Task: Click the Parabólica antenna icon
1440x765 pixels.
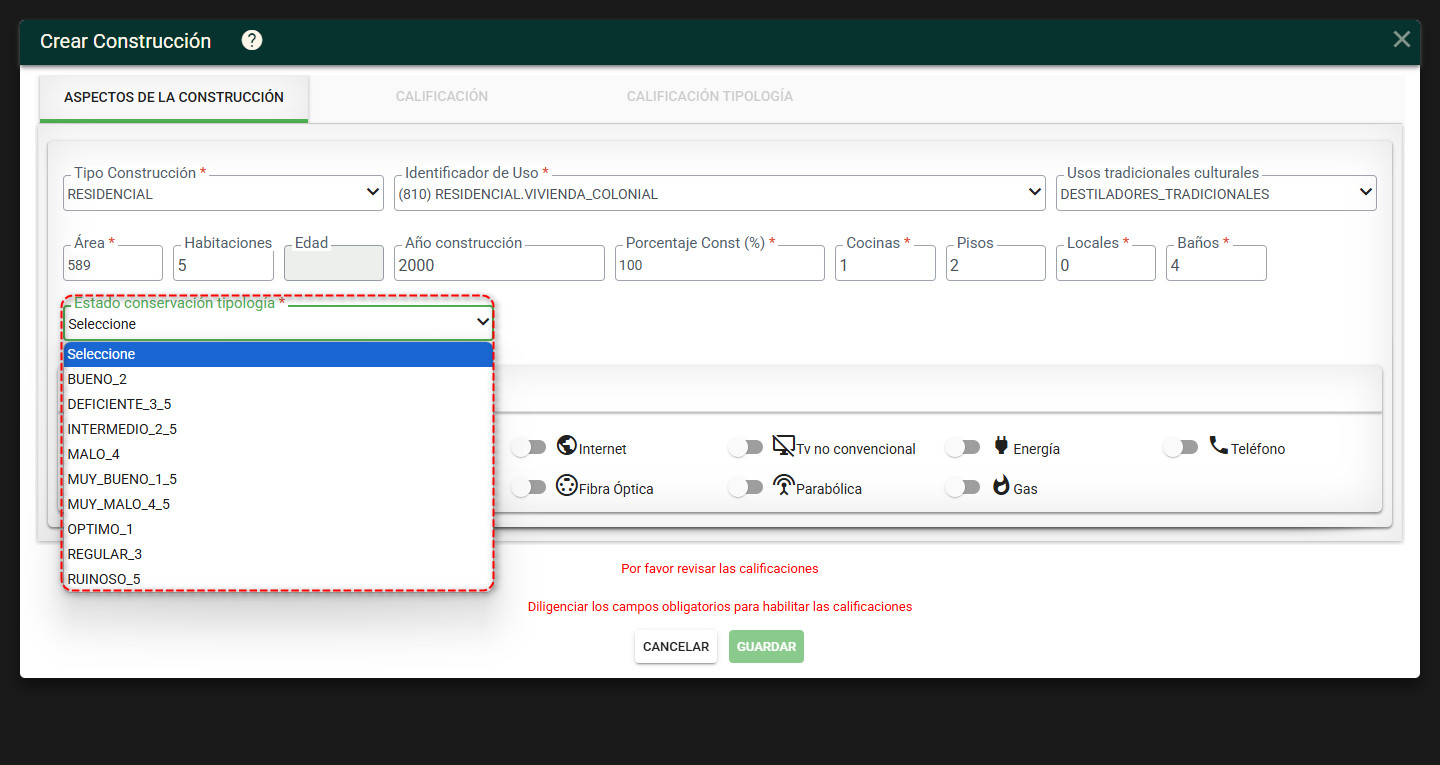Action: [784, 486]
